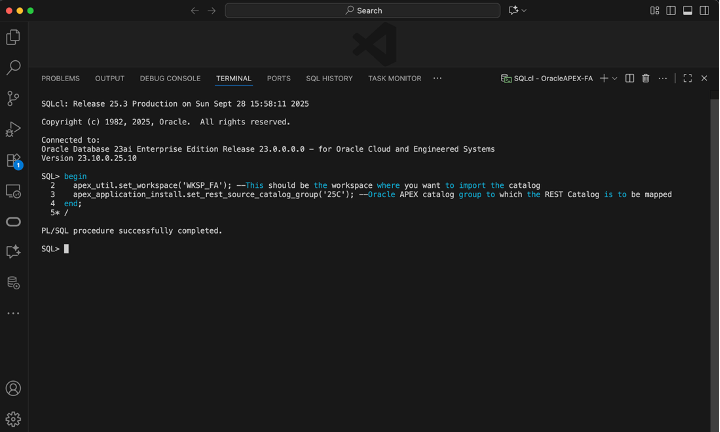Switch to the PORTS tab
Viewport: 720px width, 432px height.
coord(279,79)
